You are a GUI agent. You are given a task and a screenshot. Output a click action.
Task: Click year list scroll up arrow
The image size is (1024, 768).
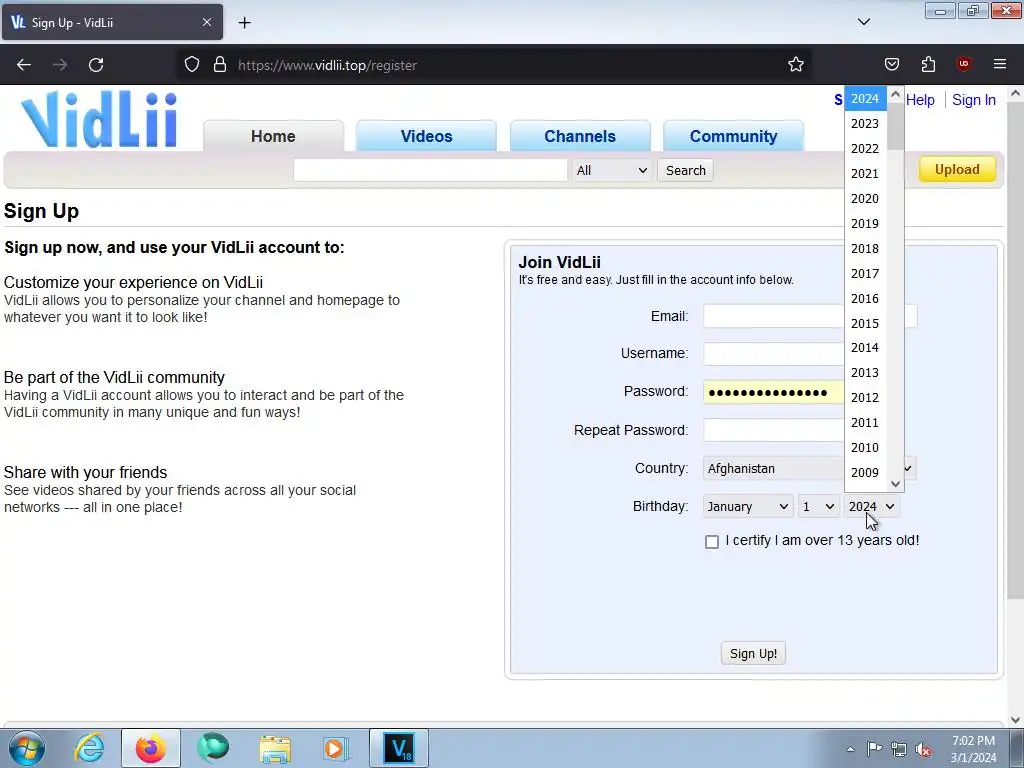pyautogui.click(x=895, y=95)
